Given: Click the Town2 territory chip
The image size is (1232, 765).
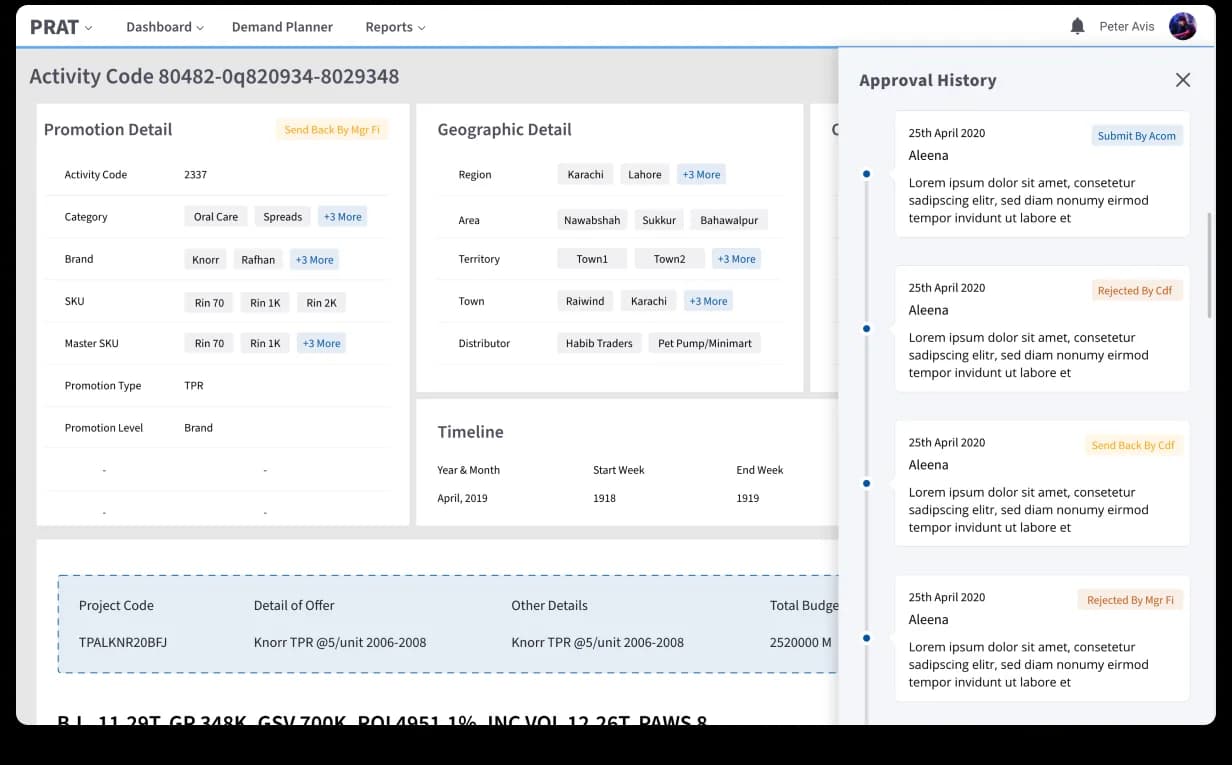Looking at the screenshot, I should point(670,259).
